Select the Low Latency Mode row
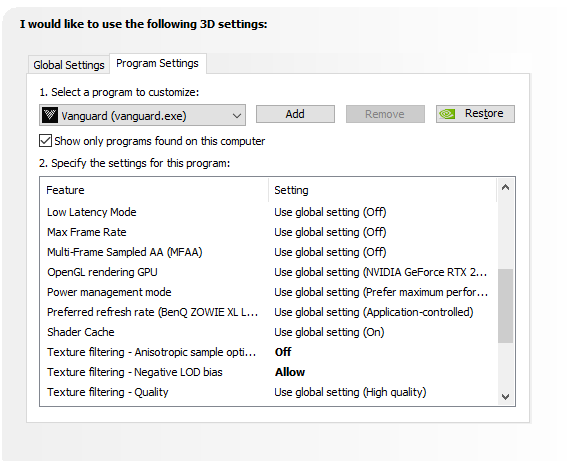This screenshot has width=567, height=461. (x=268, y=212)
